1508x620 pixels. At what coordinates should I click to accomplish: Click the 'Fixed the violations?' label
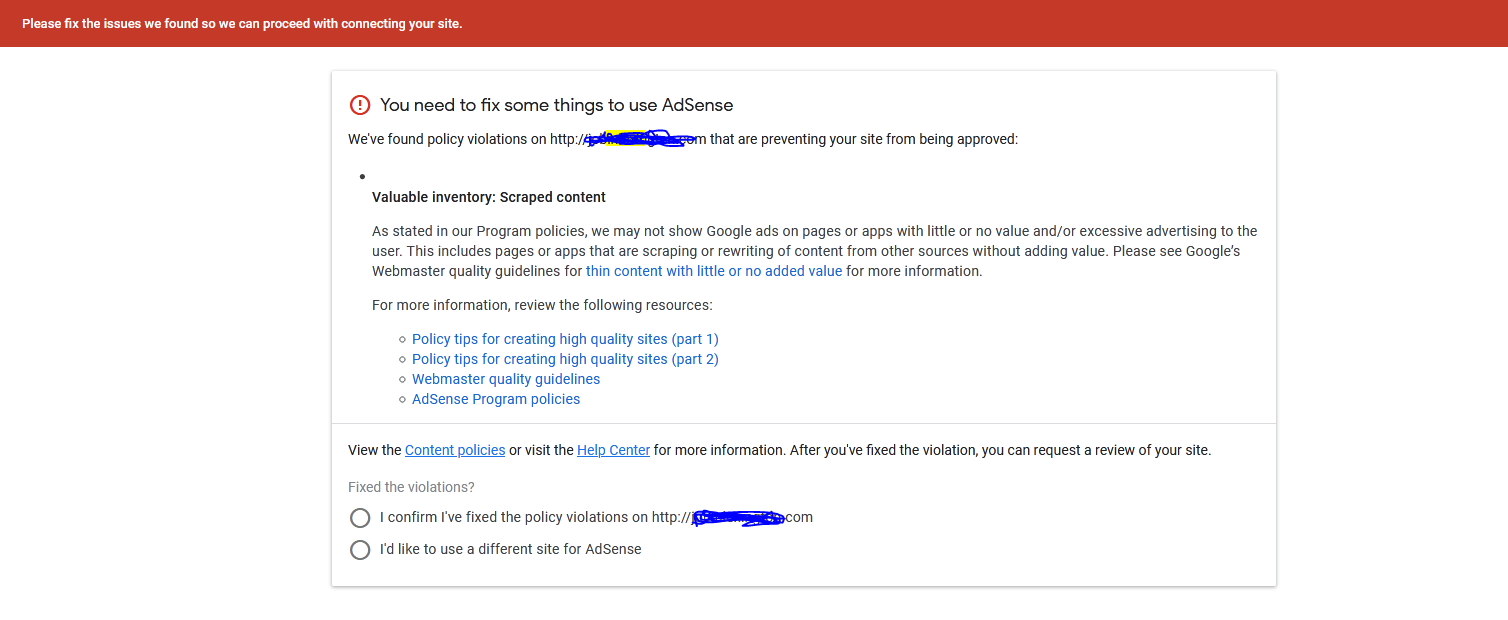click(411, 487)
